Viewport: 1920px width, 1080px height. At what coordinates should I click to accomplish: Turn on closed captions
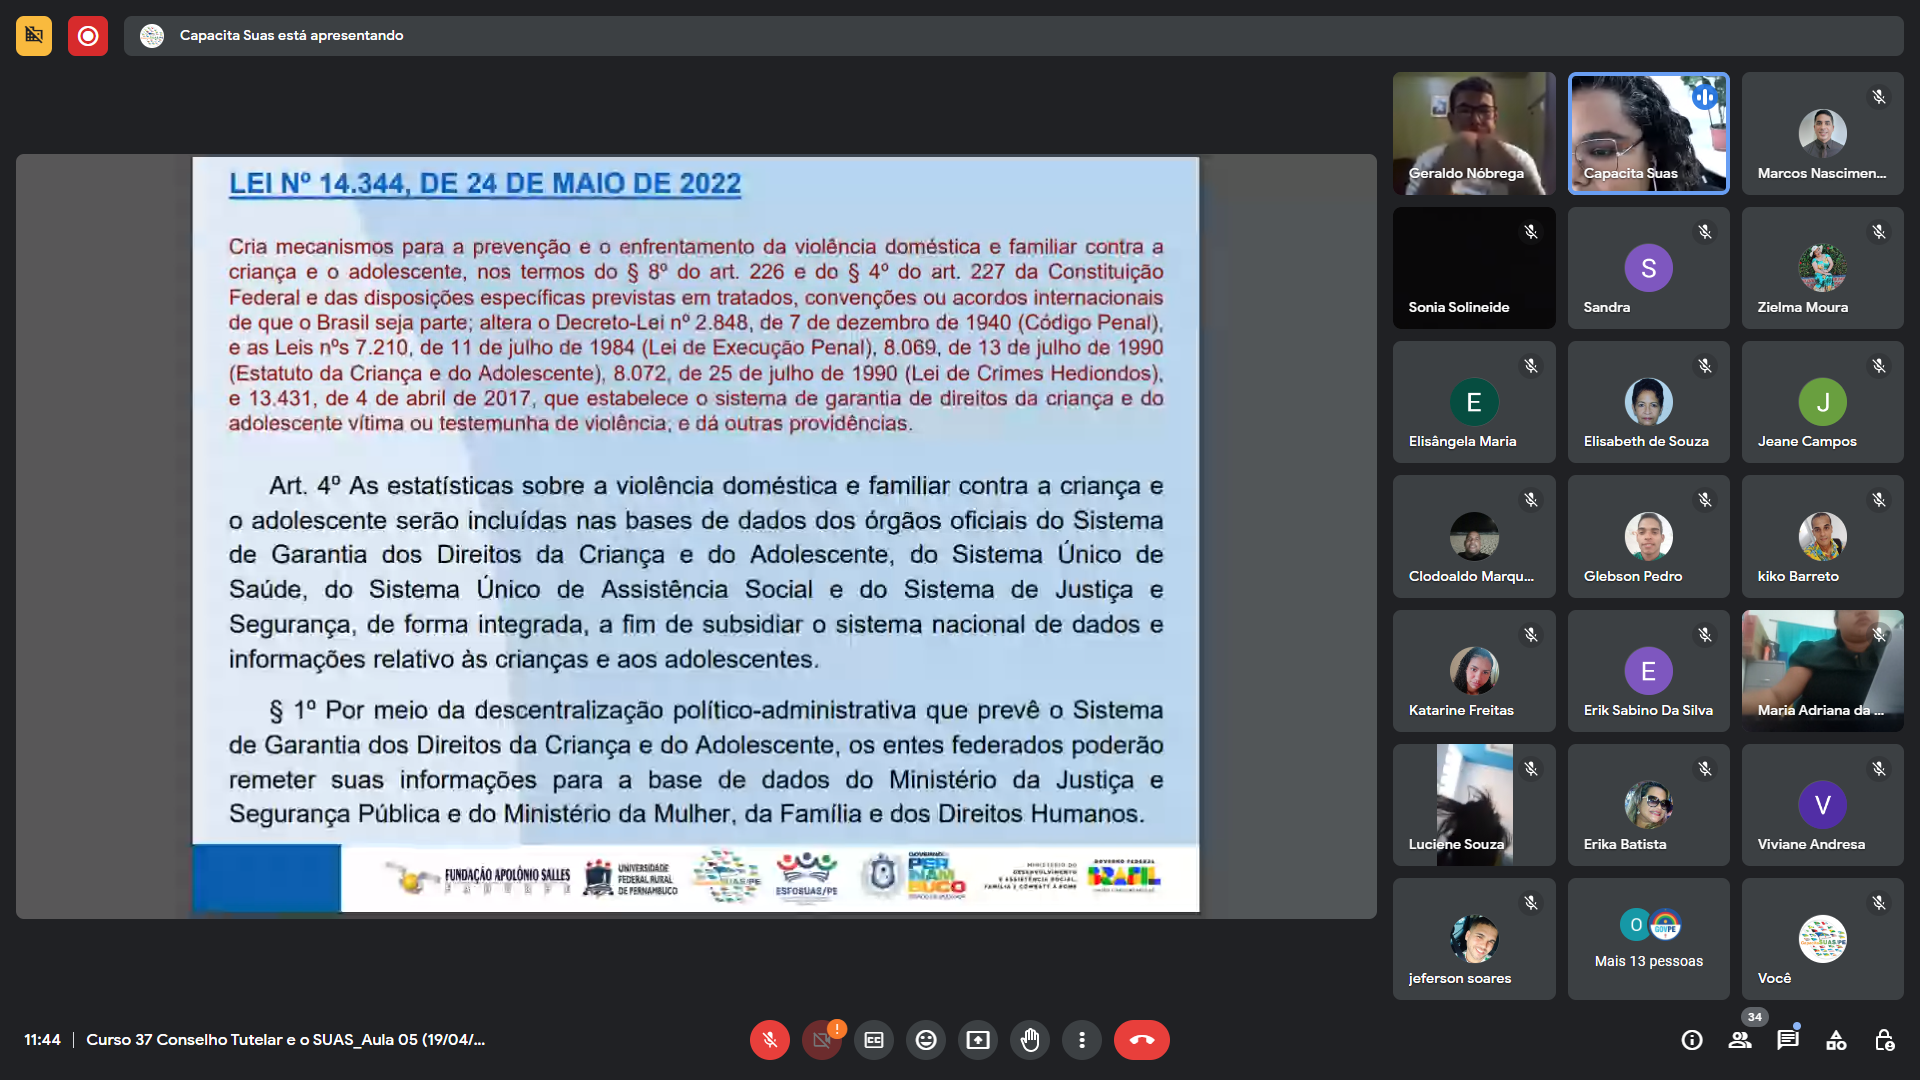click(x=874, y=1040)
